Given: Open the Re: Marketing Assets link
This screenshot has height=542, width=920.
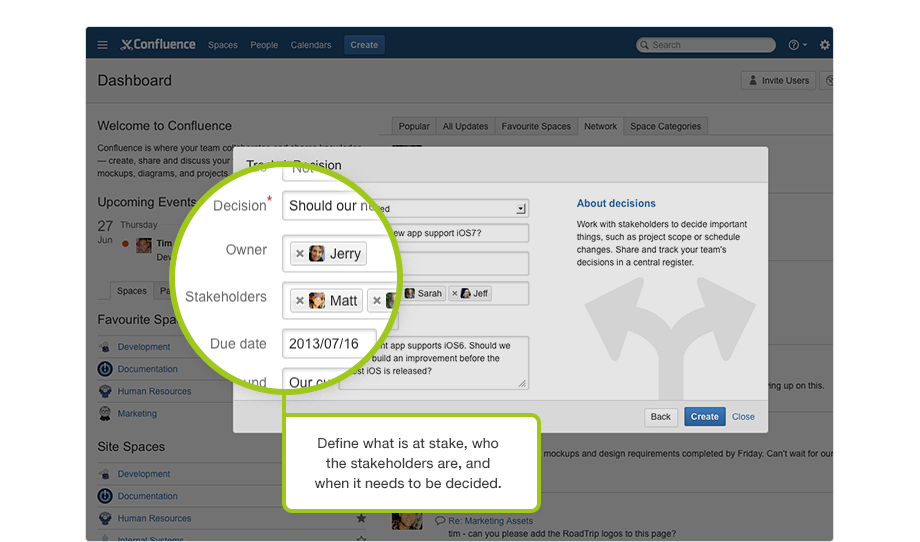Looking at the screenshot, I should [x=491, y=521].
